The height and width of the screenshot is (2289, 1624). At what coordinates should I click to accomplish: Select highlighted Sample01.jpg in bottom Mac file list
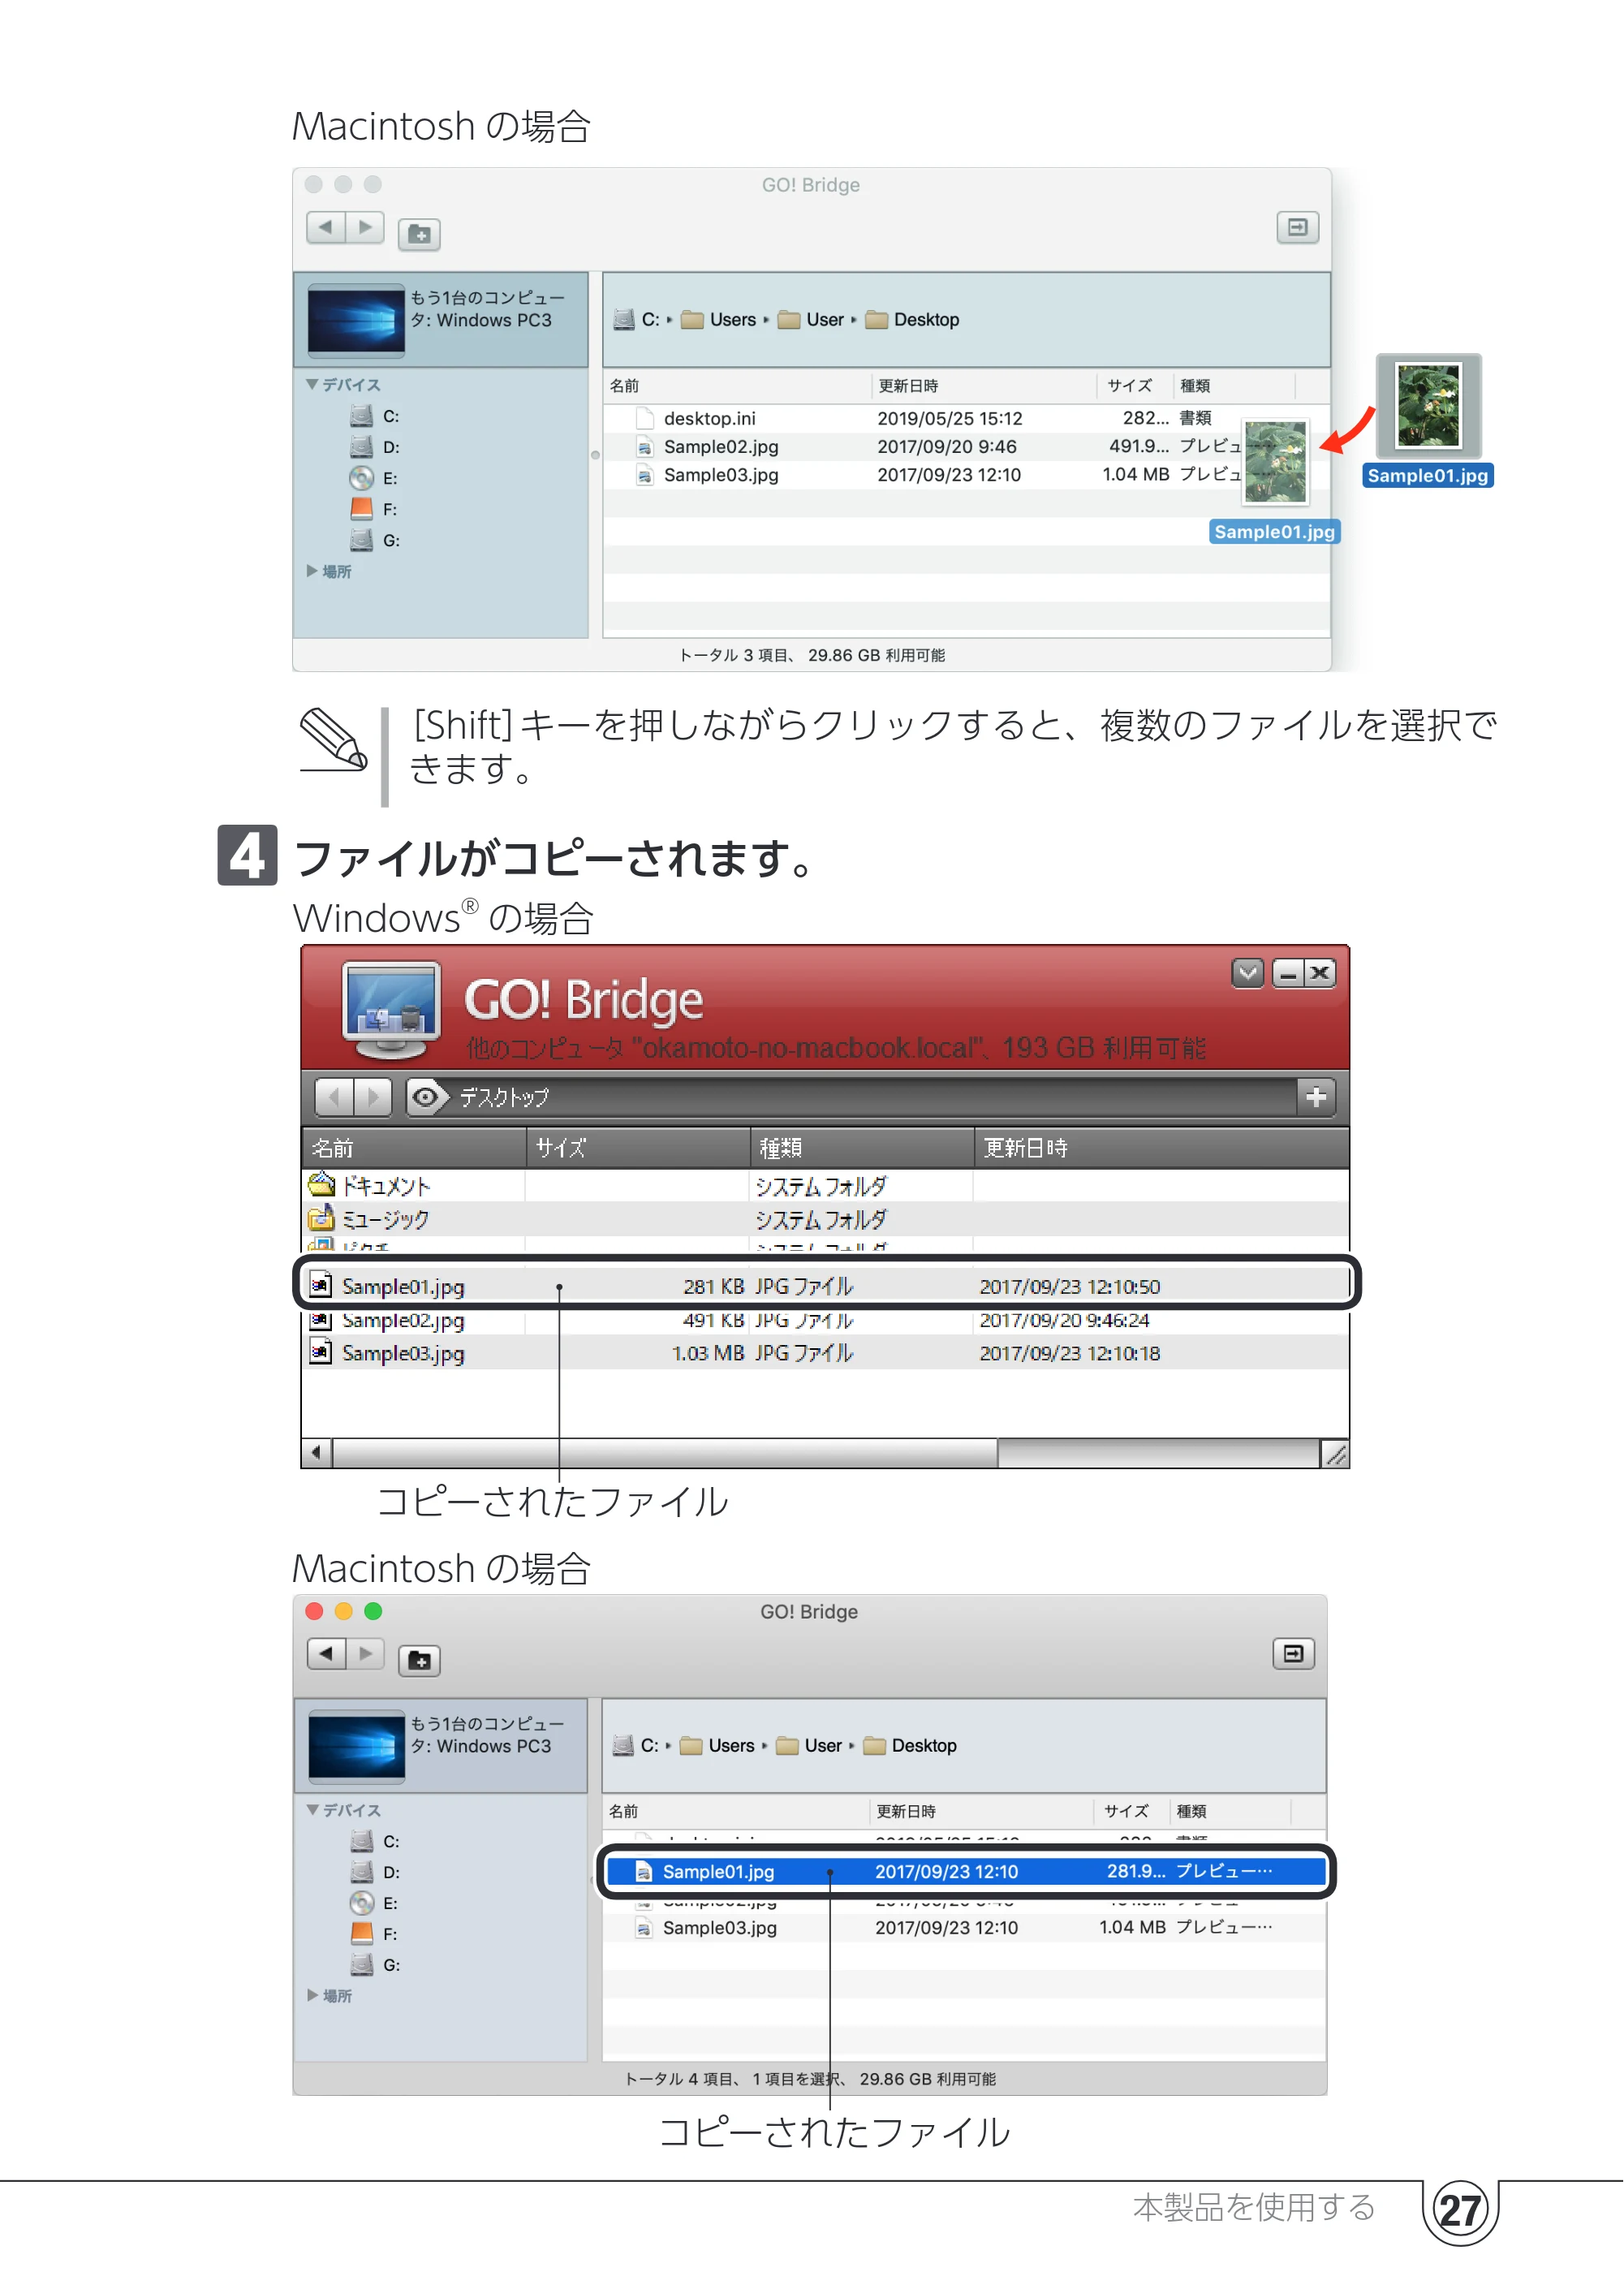pyautogui.click(x=966, y=1871)
